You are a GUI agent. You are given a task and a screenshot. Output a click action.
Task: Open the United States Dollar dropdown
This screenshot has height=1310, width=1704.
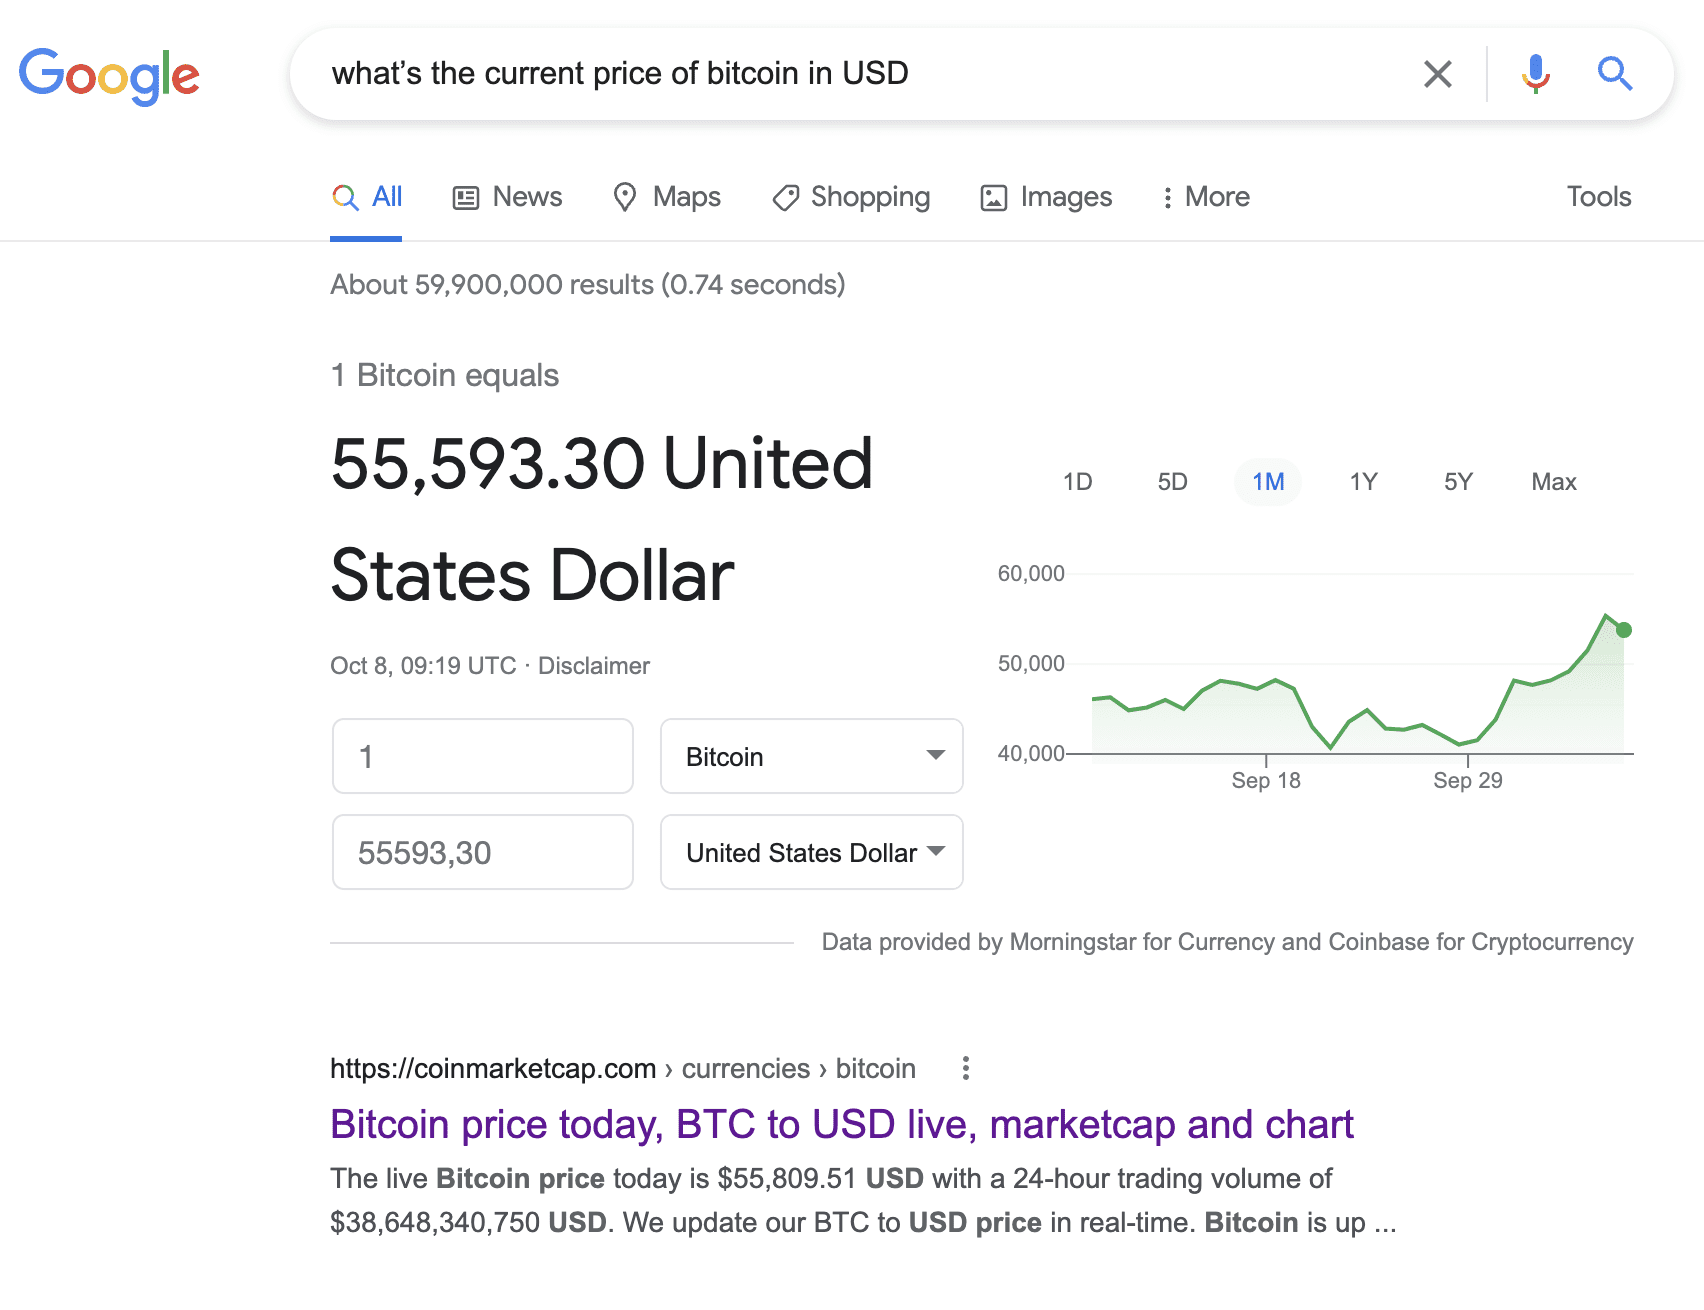(810, 852)
